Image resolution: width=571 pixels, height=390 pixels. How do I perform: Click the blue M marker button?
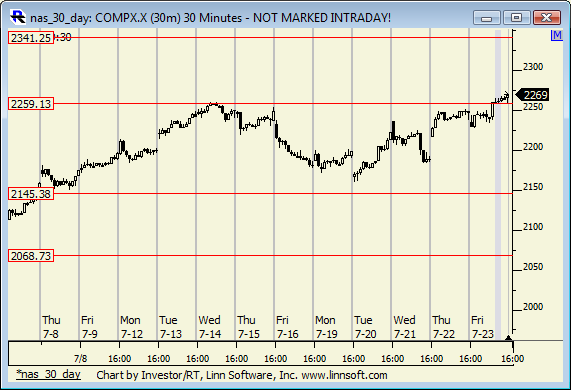[557, 35]
